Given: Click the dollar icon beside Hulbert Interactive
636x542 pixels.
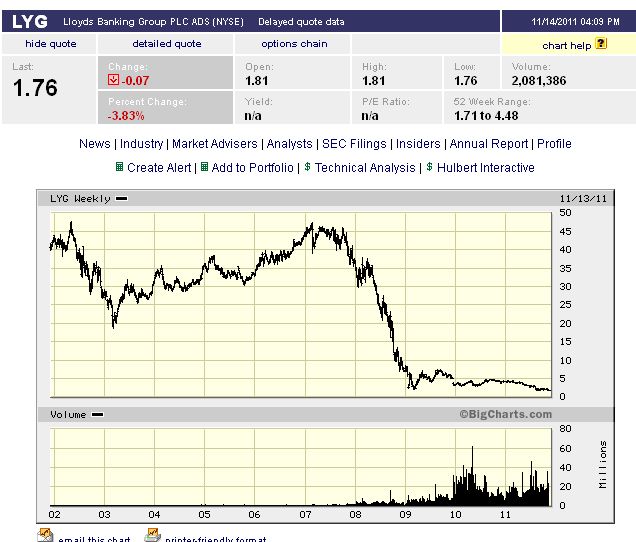Looking at the screenshot, I should pyautogui.click(x=428, y=167).
